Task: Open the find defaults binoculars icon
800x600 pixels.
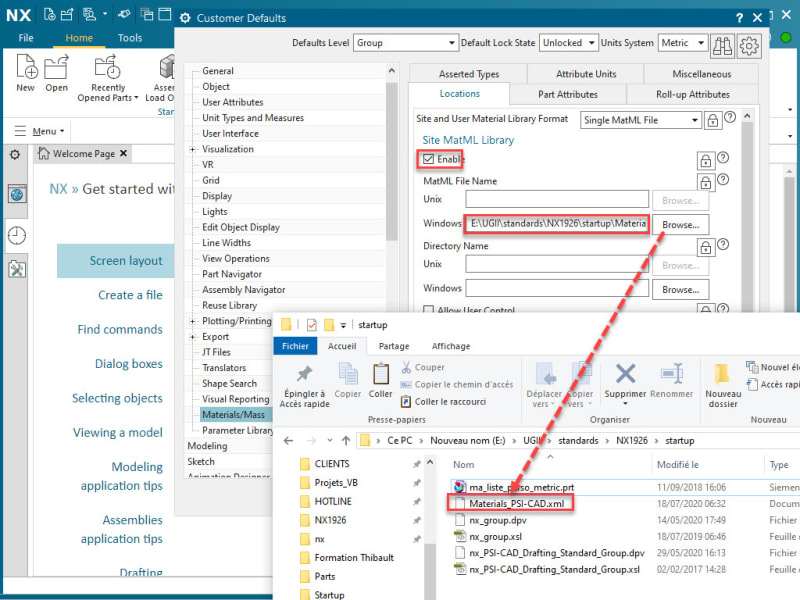Action: tap(722, 46)
